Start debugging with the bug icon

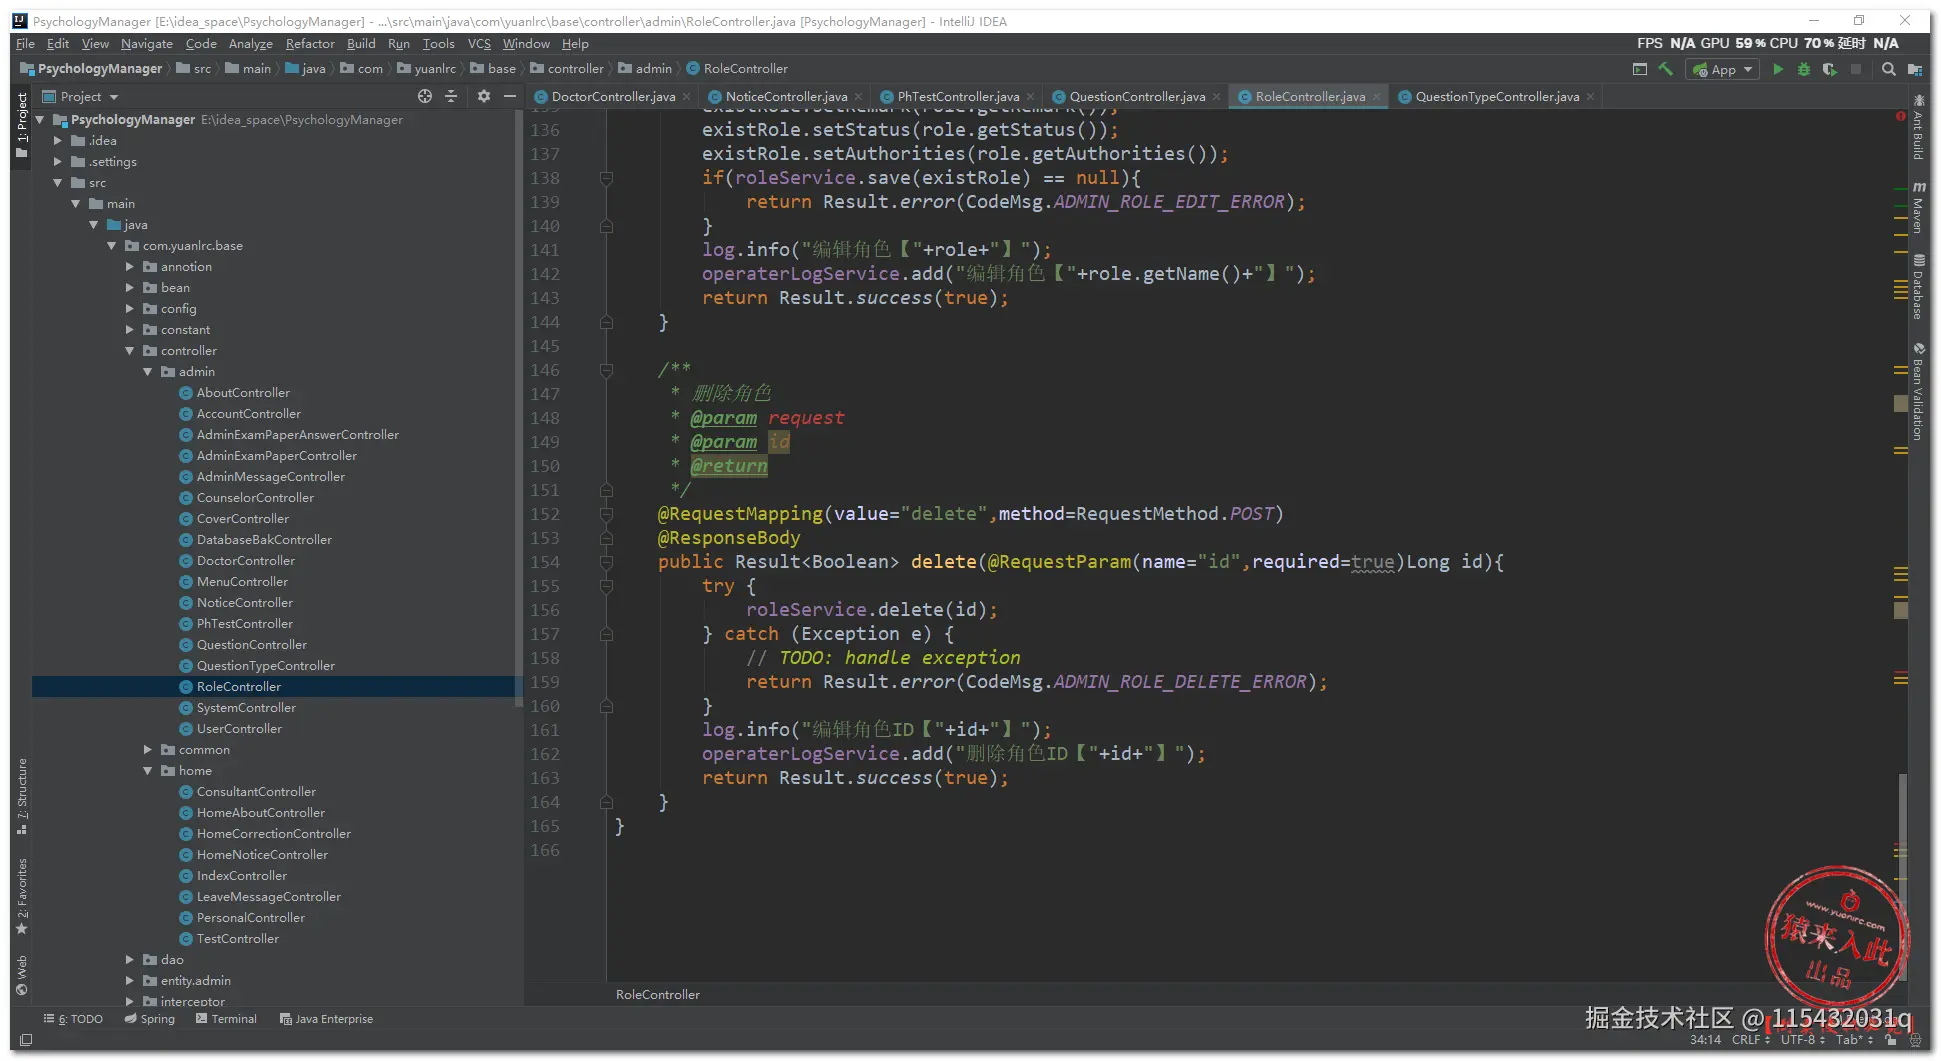coord(1804,69)
